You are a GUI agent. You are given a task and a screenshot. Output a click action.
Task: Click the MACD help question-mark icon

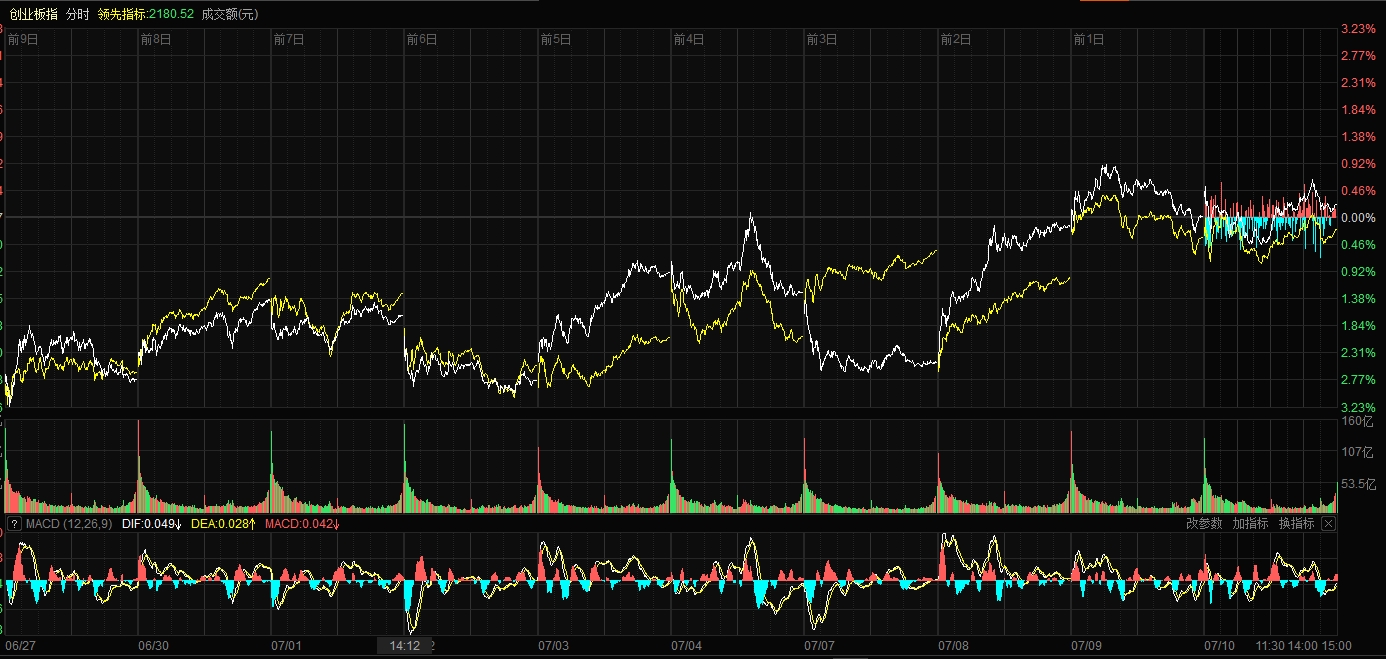(14, 523)
